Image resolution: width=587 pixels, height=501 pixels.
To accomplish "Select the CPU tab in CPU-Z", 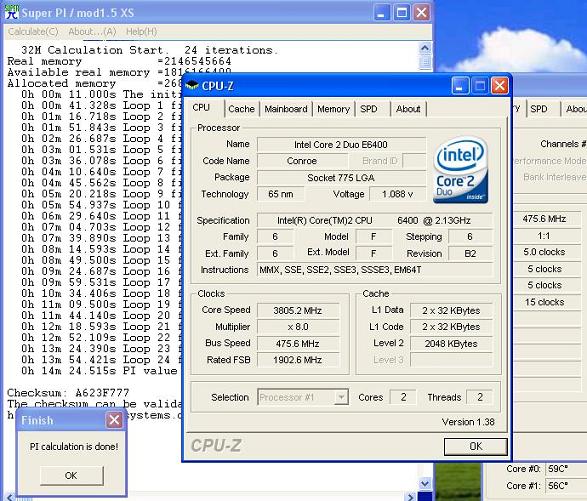I will (202, 108).
